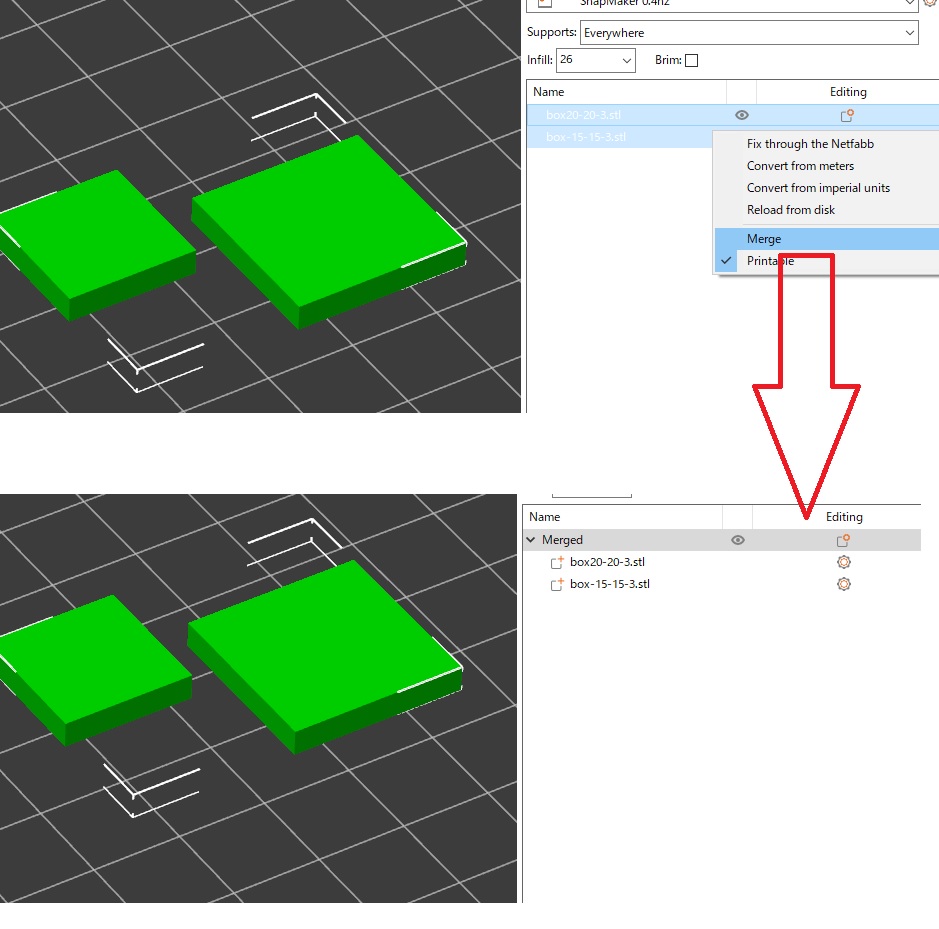This screenshot has height=929, width=939.
Task: Click the editing icon for box20-20-3.stl row
Action: pyautogui.click(x=846, y=115)
